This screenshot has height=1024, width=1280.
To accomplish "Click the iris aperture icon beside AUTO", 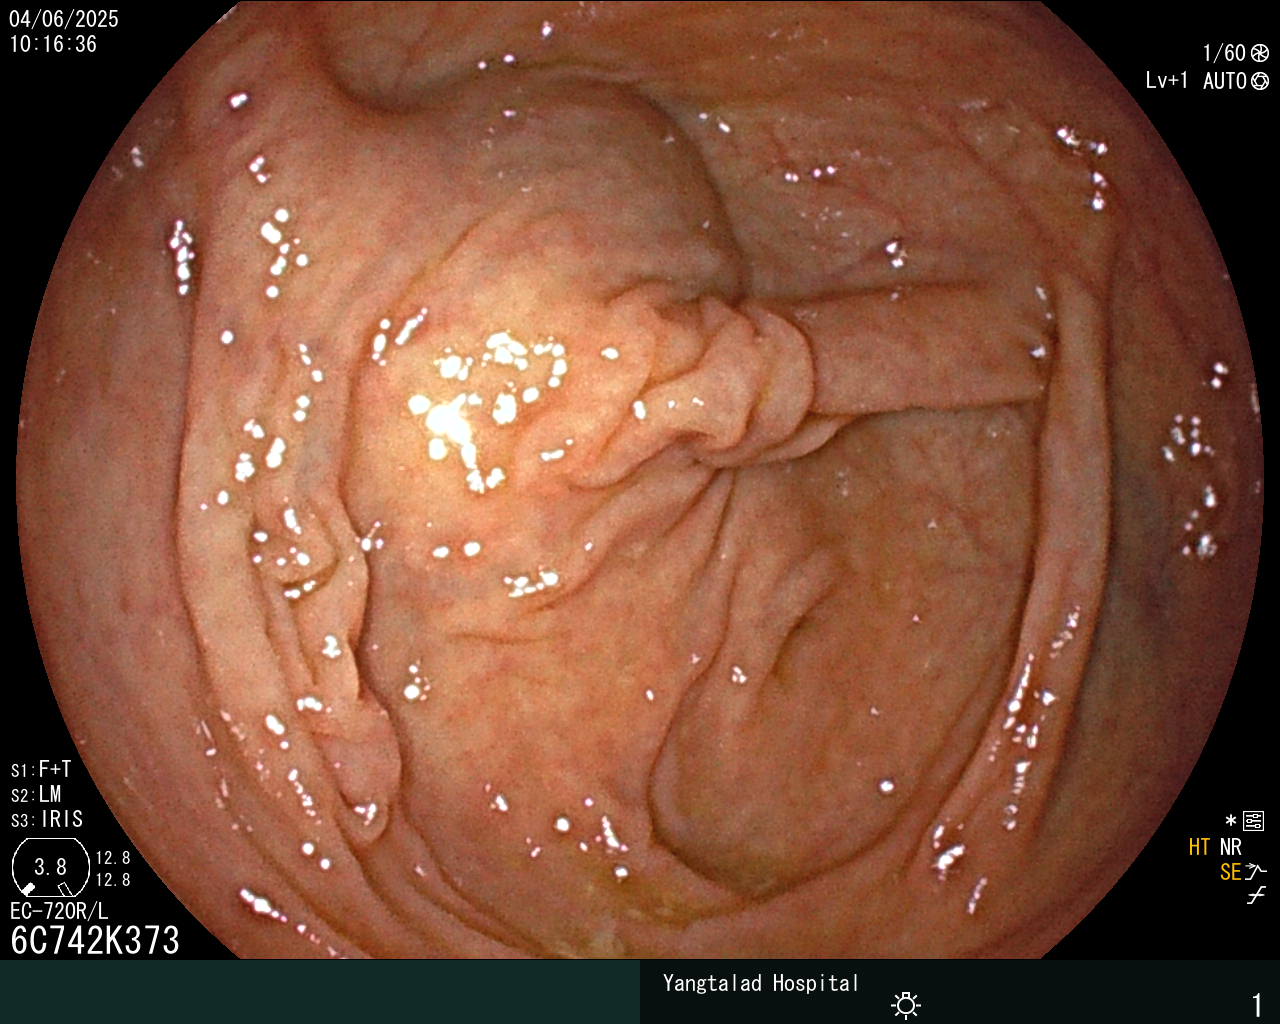I will coord(1259,81).
